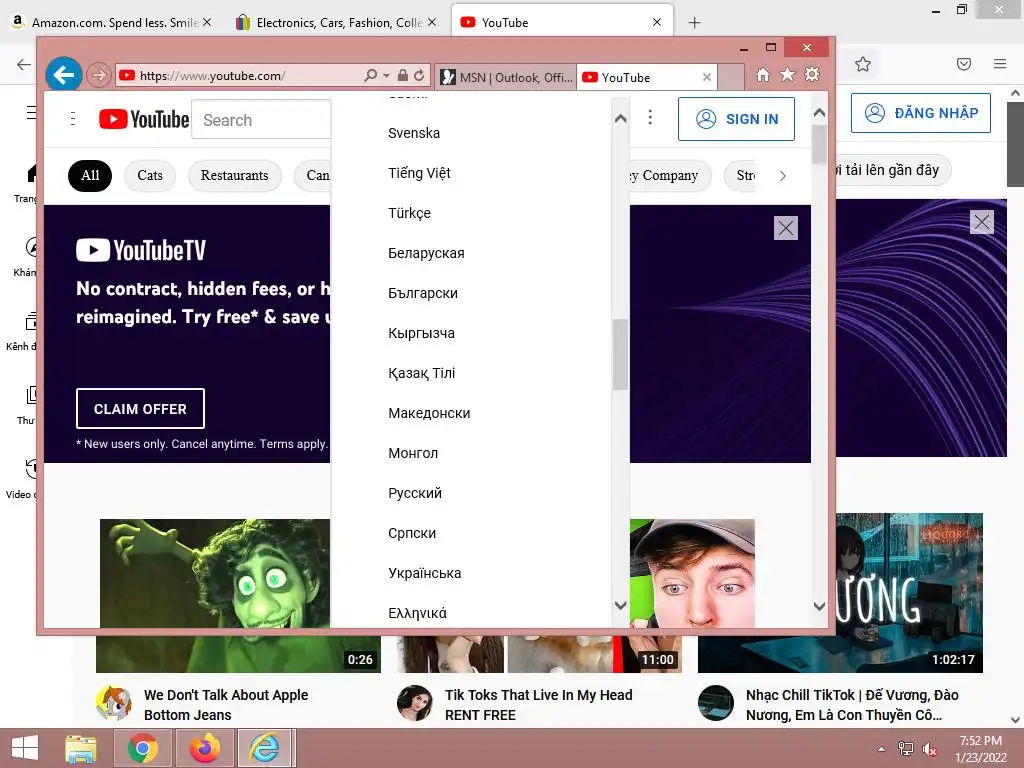Viewport: 1024px width, 768px height.
Task: Open Internet Explorer from taskbar
Action: tap(265, 748)
